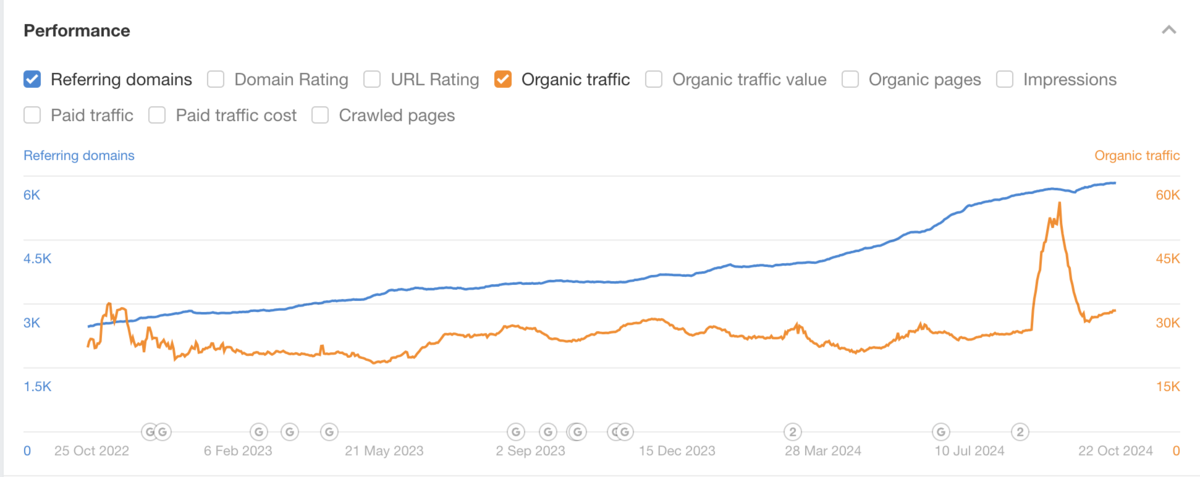The width and height of the screenshot is (1200, 477).
Task: Click Google marker above 2 Sep 2023 label
Action: [516, 432]
